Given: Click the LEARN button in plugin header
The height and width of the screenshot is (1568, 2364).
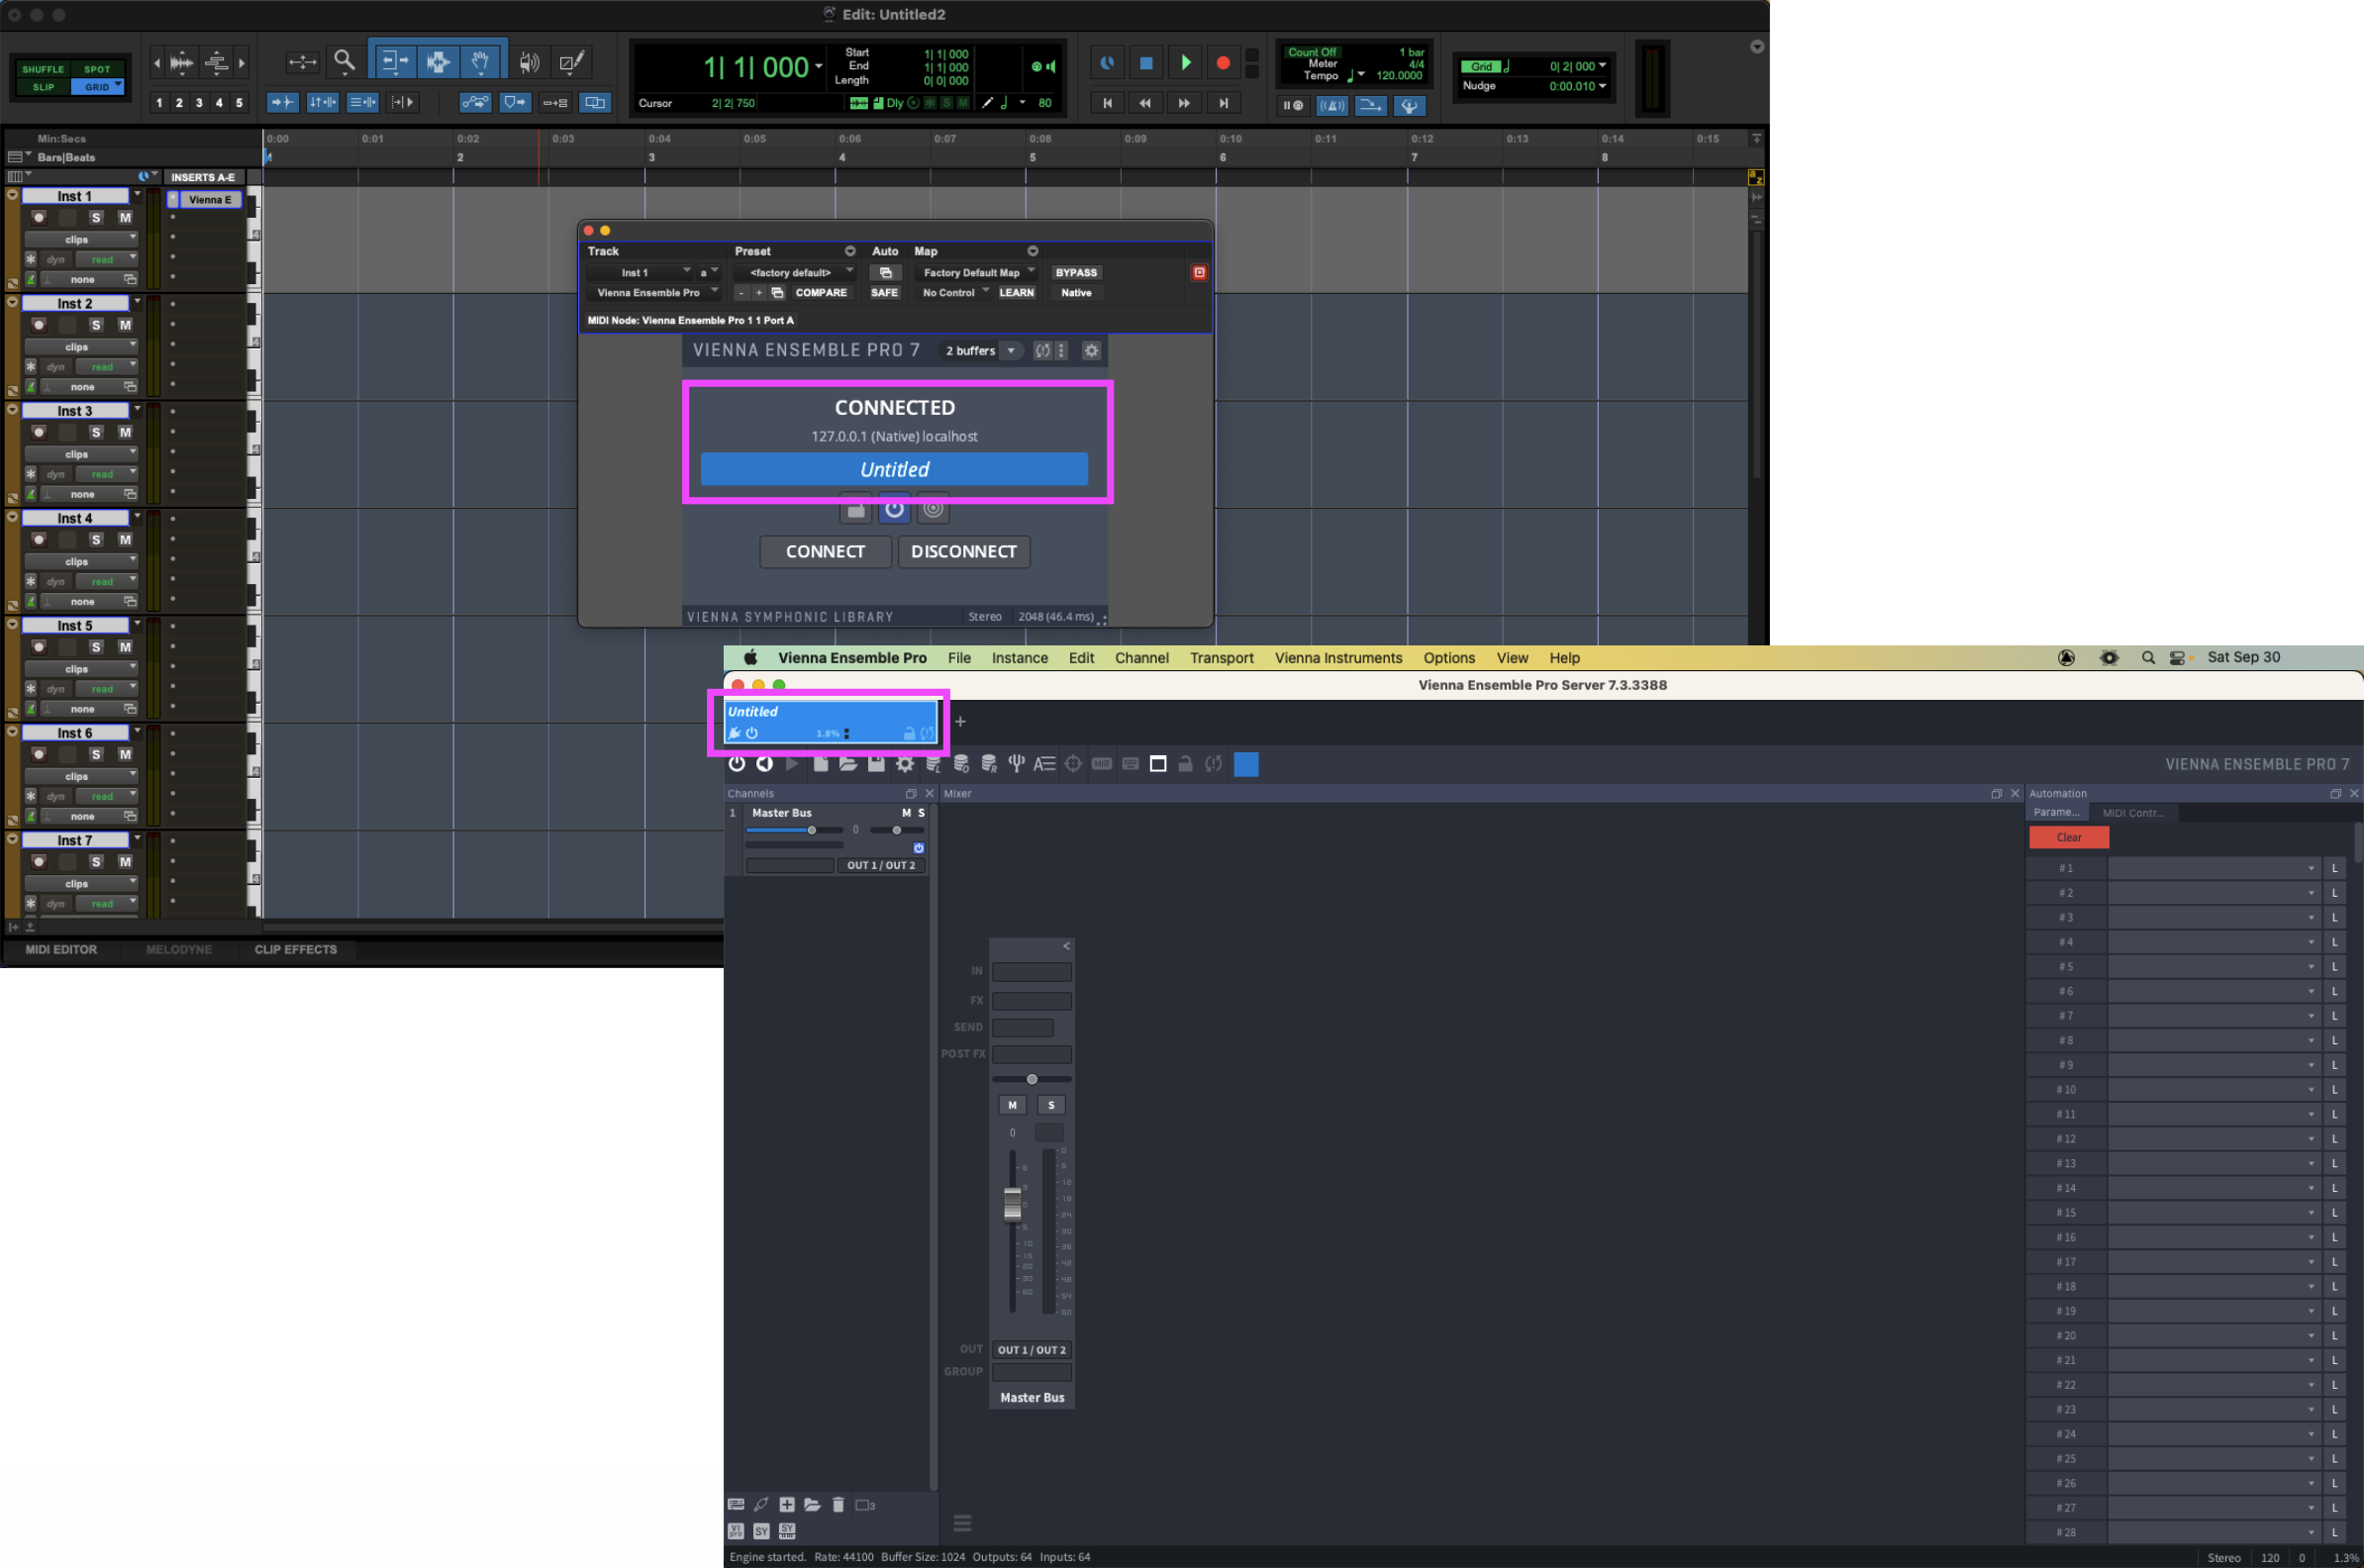Looking at the screenshot, I should [x=1016, y=293].
